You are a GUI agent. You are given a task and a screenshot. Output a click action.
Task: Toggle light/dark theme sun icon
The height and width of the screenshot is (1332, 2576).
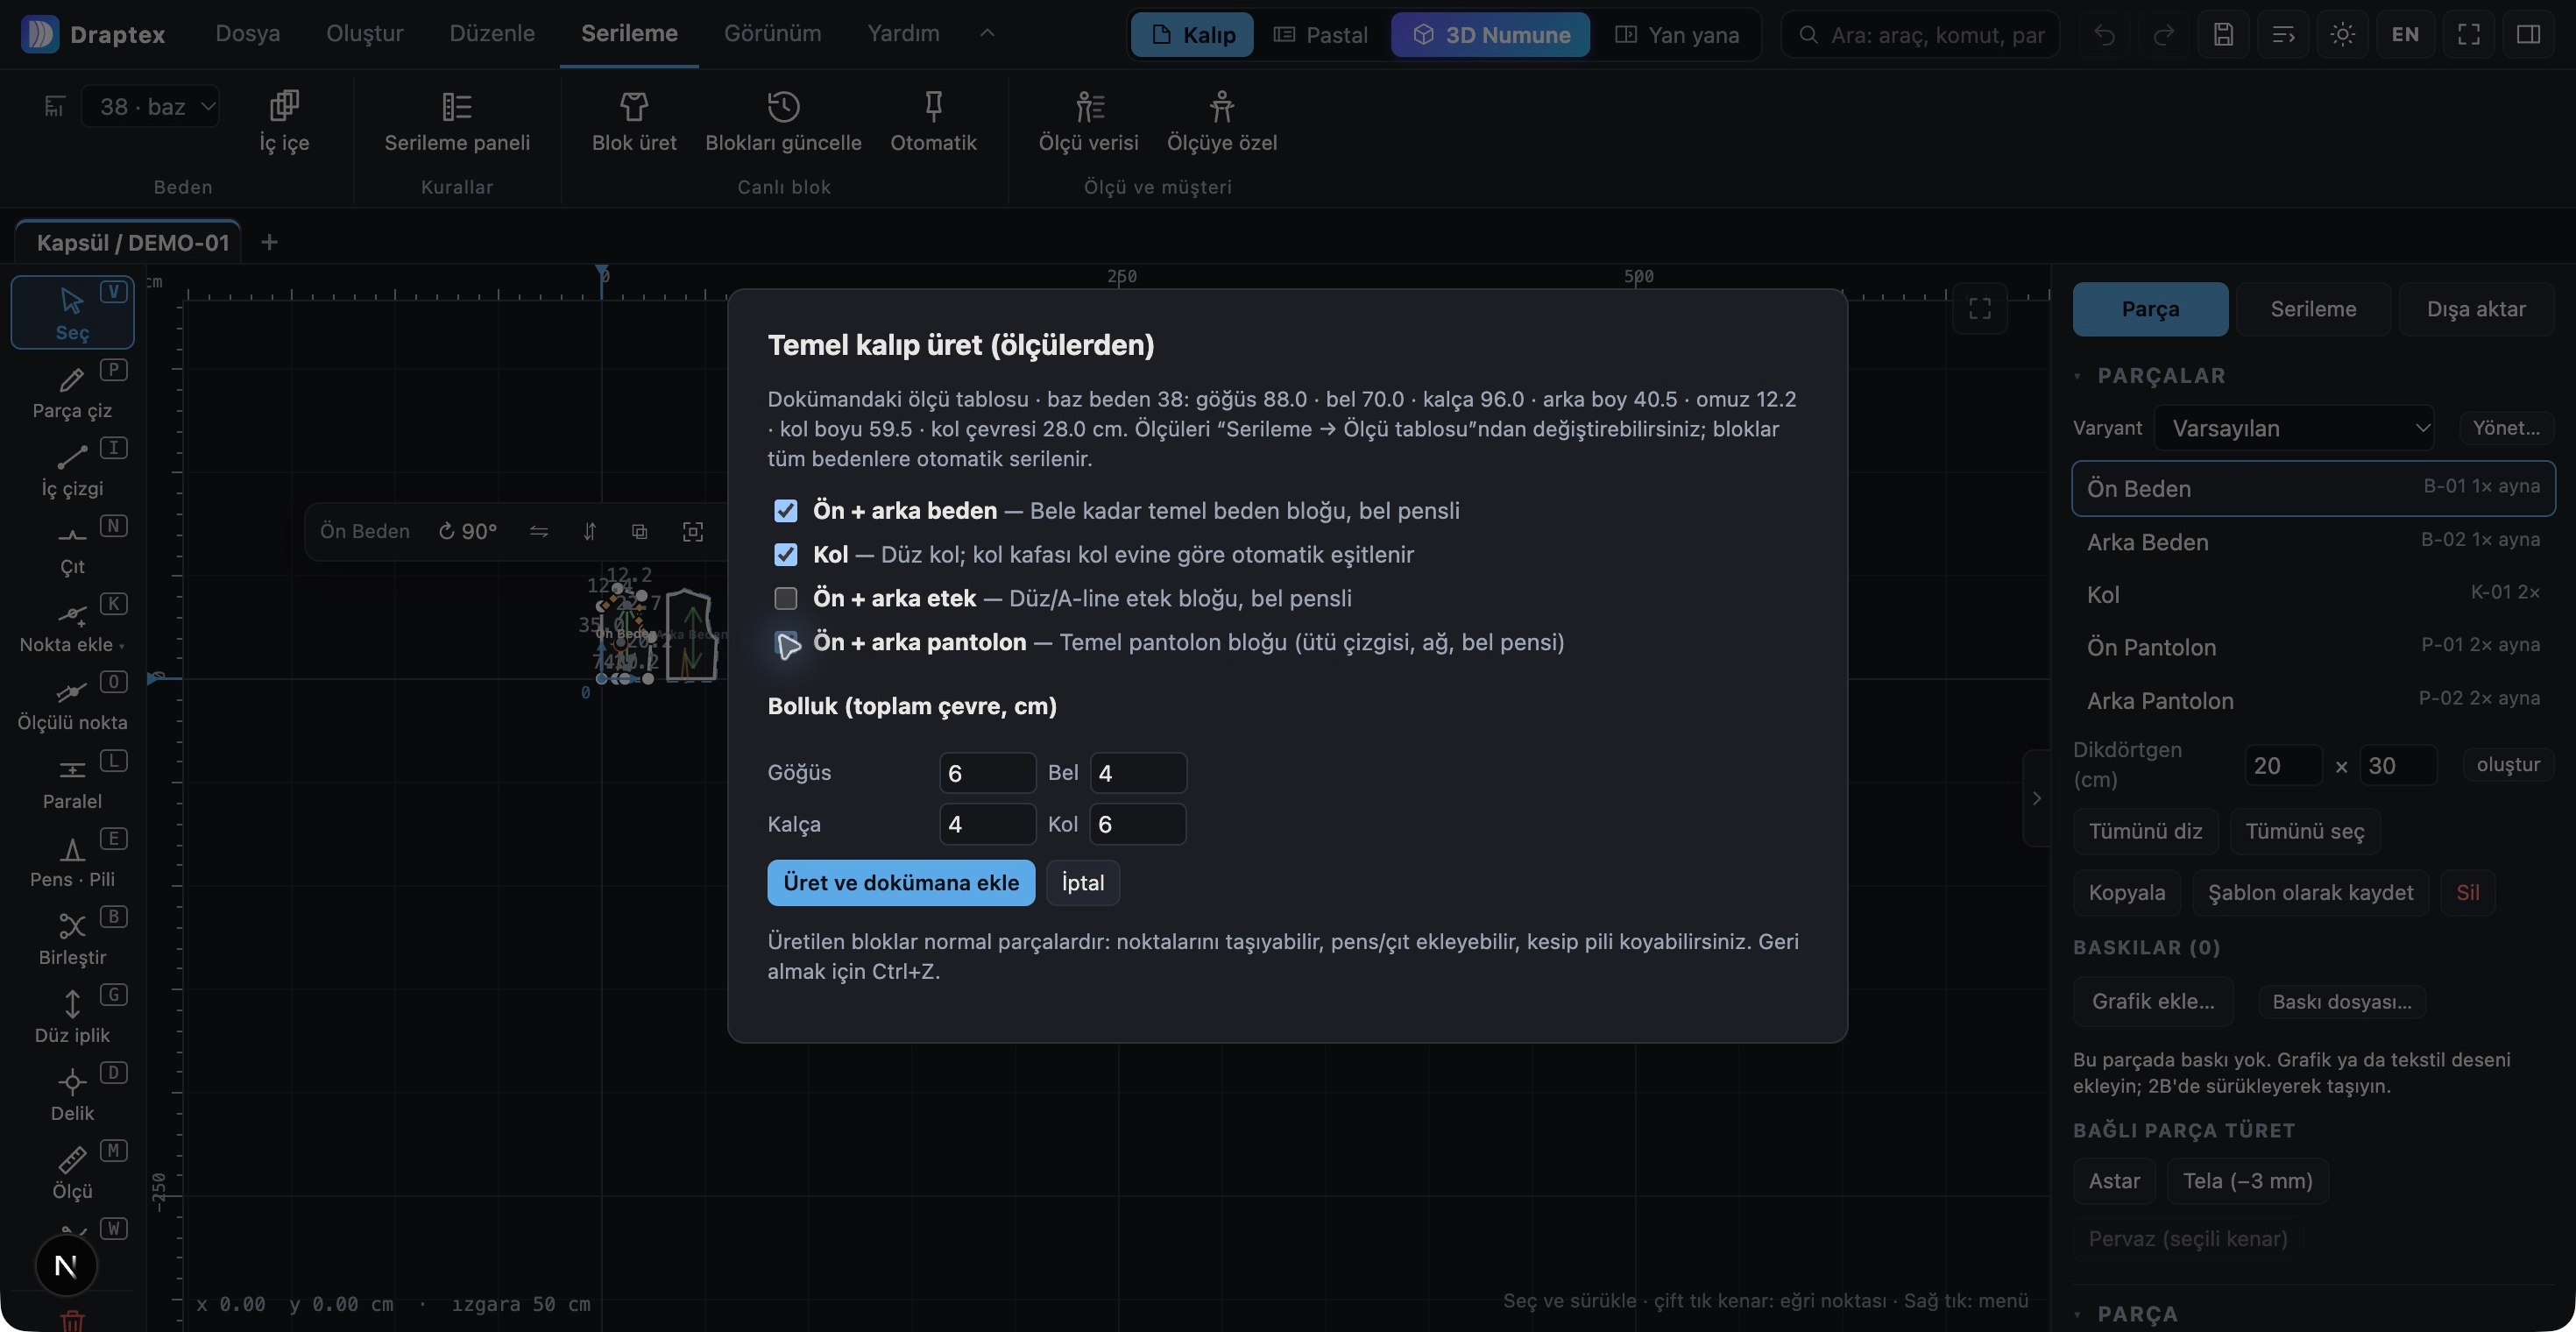pos(2342,35)
